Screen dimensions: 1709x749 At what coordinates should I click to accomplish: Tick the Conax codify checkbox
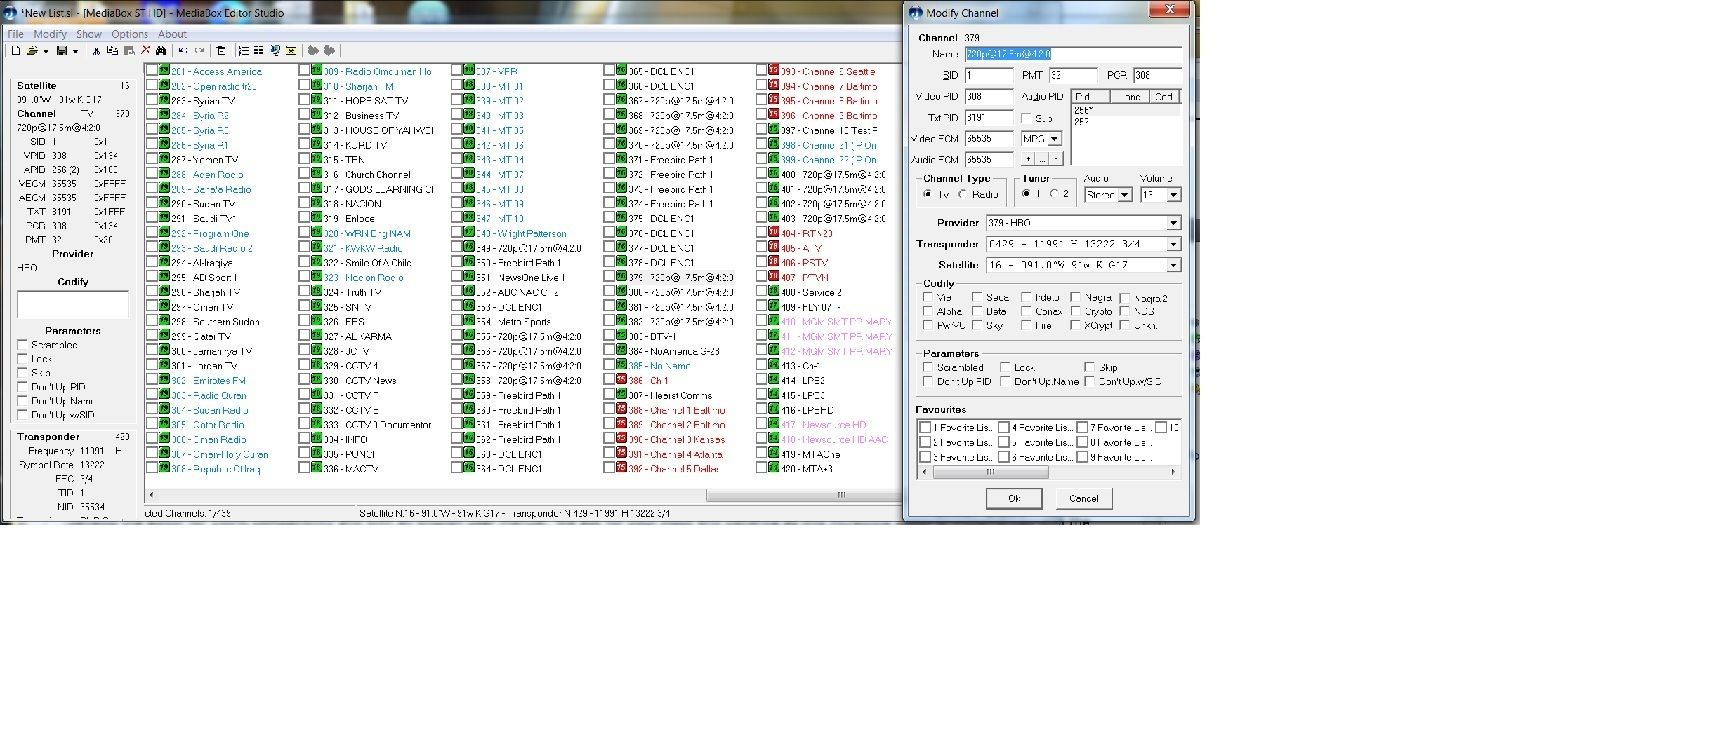click(1026, 311)
